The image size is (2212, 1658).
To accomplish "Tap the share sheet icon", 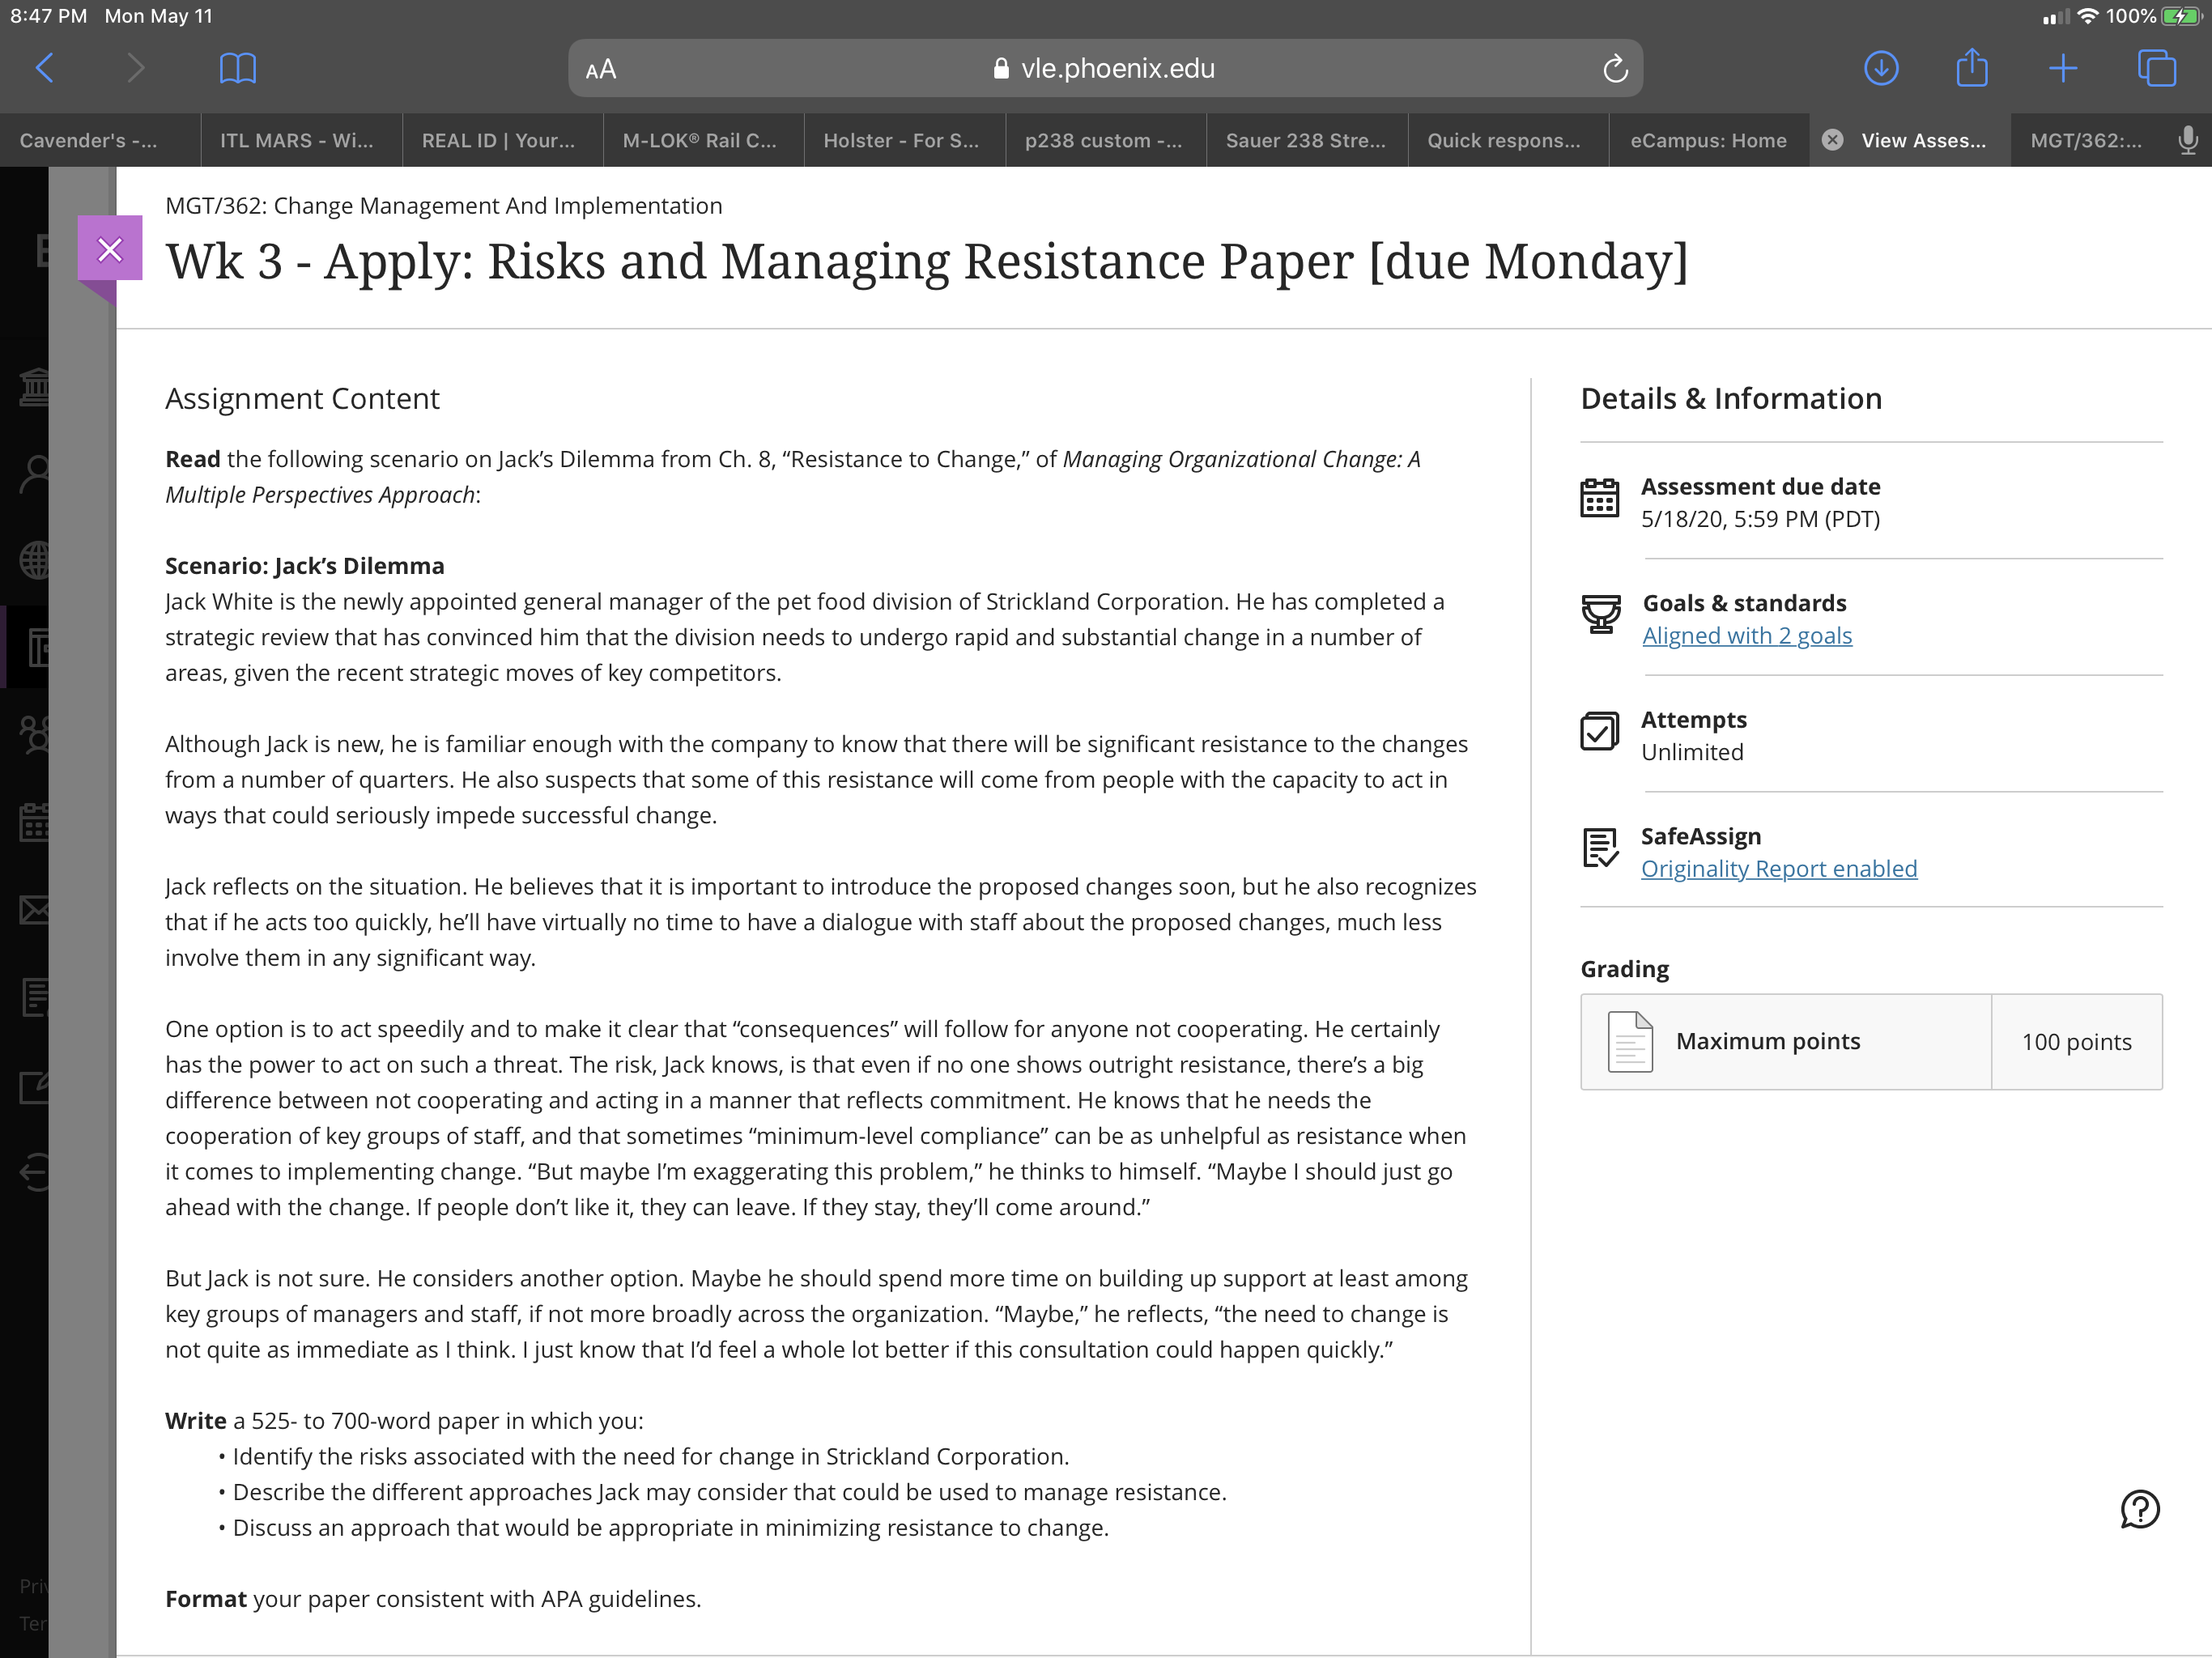I will pyautogui.click(x=1971, y=68).
